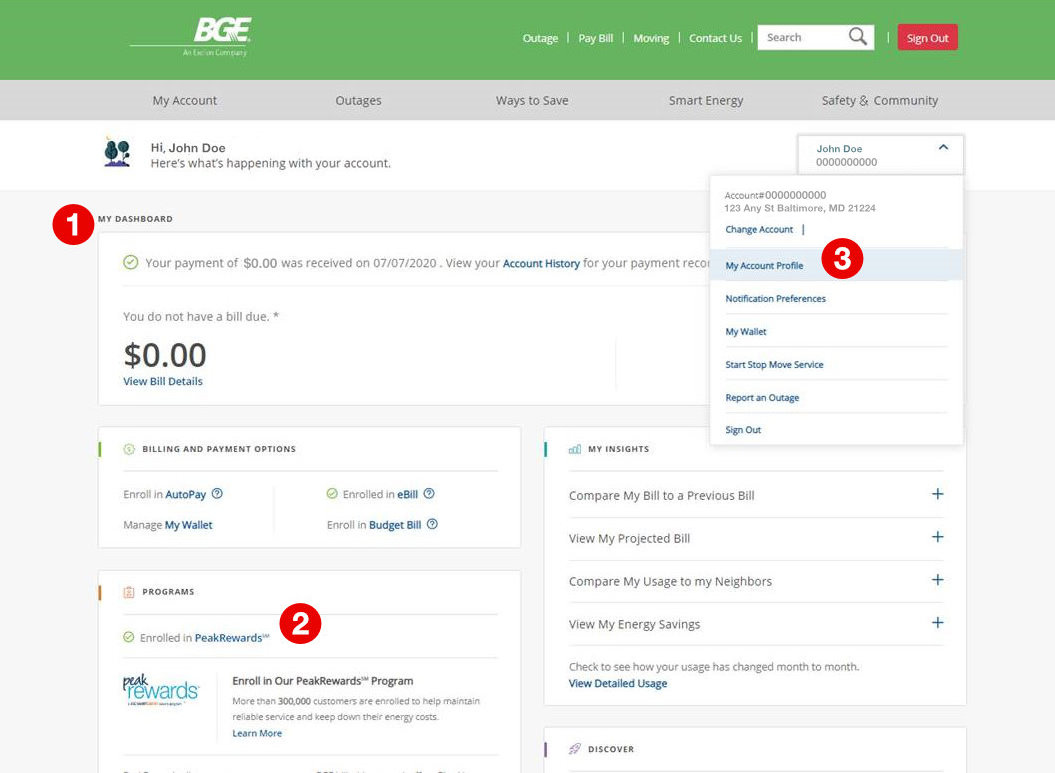Click the Peak Rewards program logo

point(160,688)
